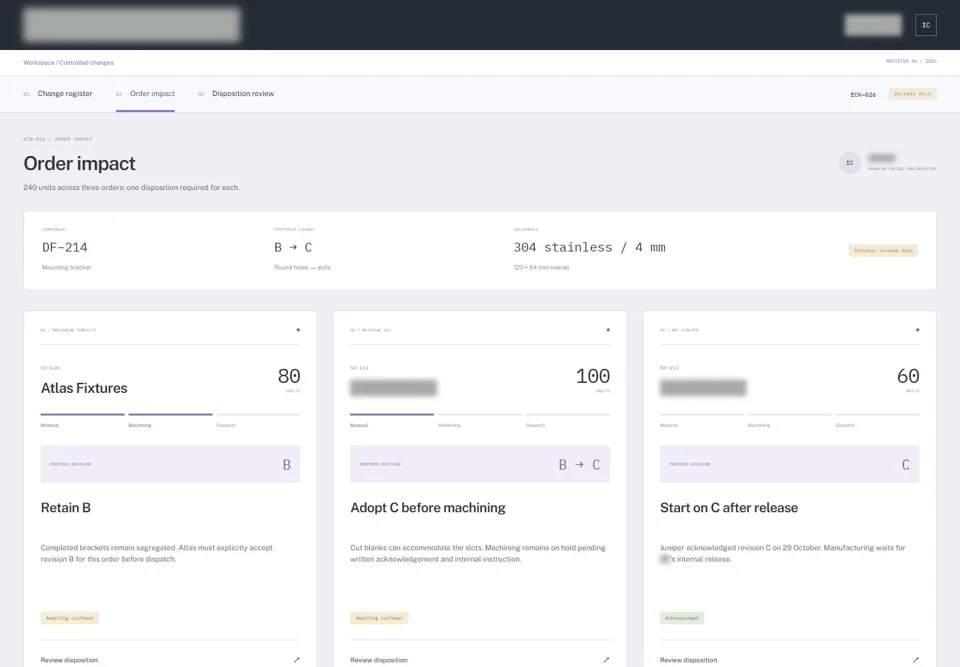Click the SO-610 order number
The height and width of the screenshot is (667, 960).
50,368
